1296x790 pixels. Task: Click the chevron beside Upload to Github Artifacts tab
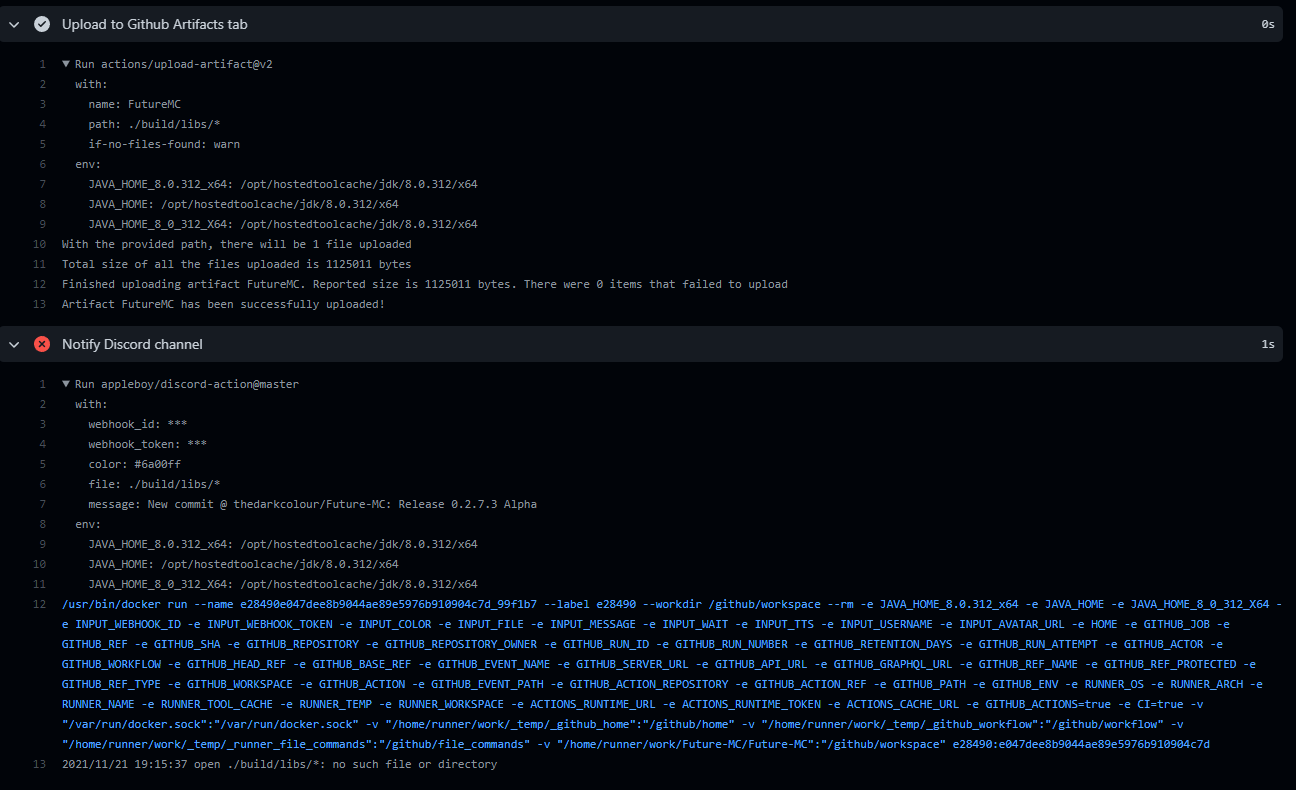tap(15, 24)
